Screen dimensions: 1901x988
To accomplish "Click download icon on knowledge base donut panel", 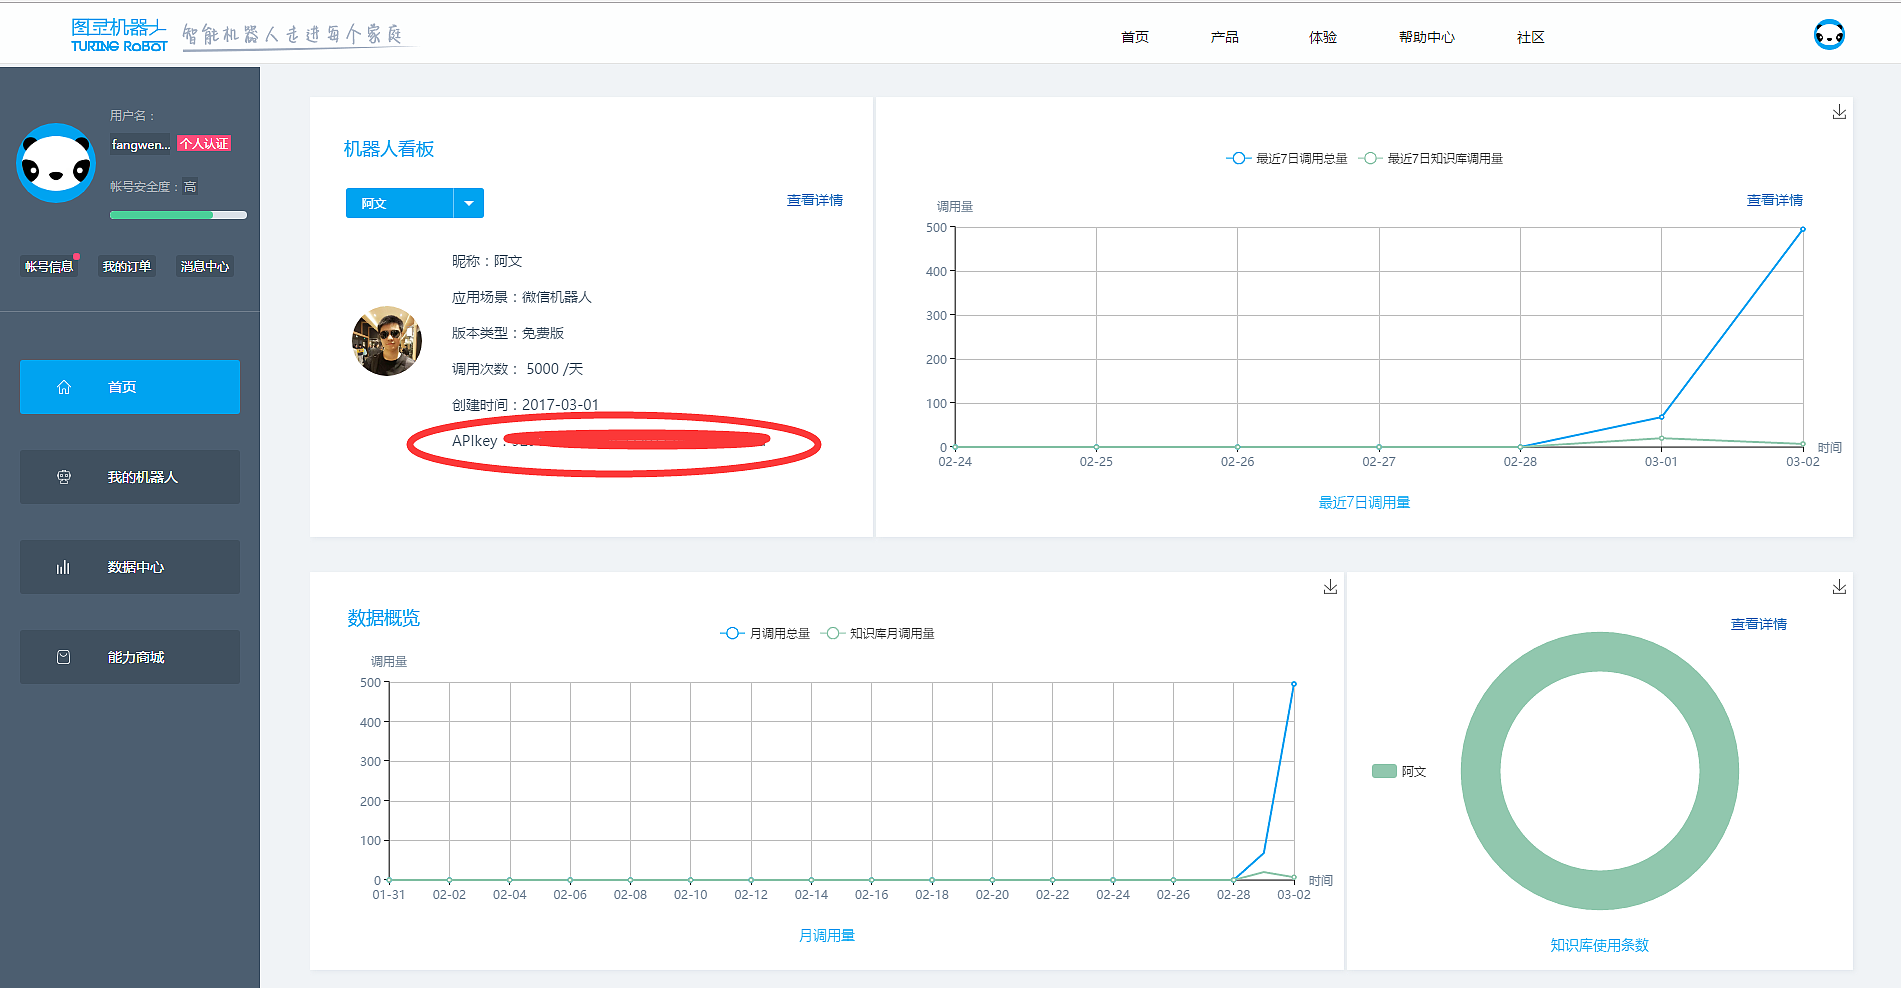I will [1839, 587].
